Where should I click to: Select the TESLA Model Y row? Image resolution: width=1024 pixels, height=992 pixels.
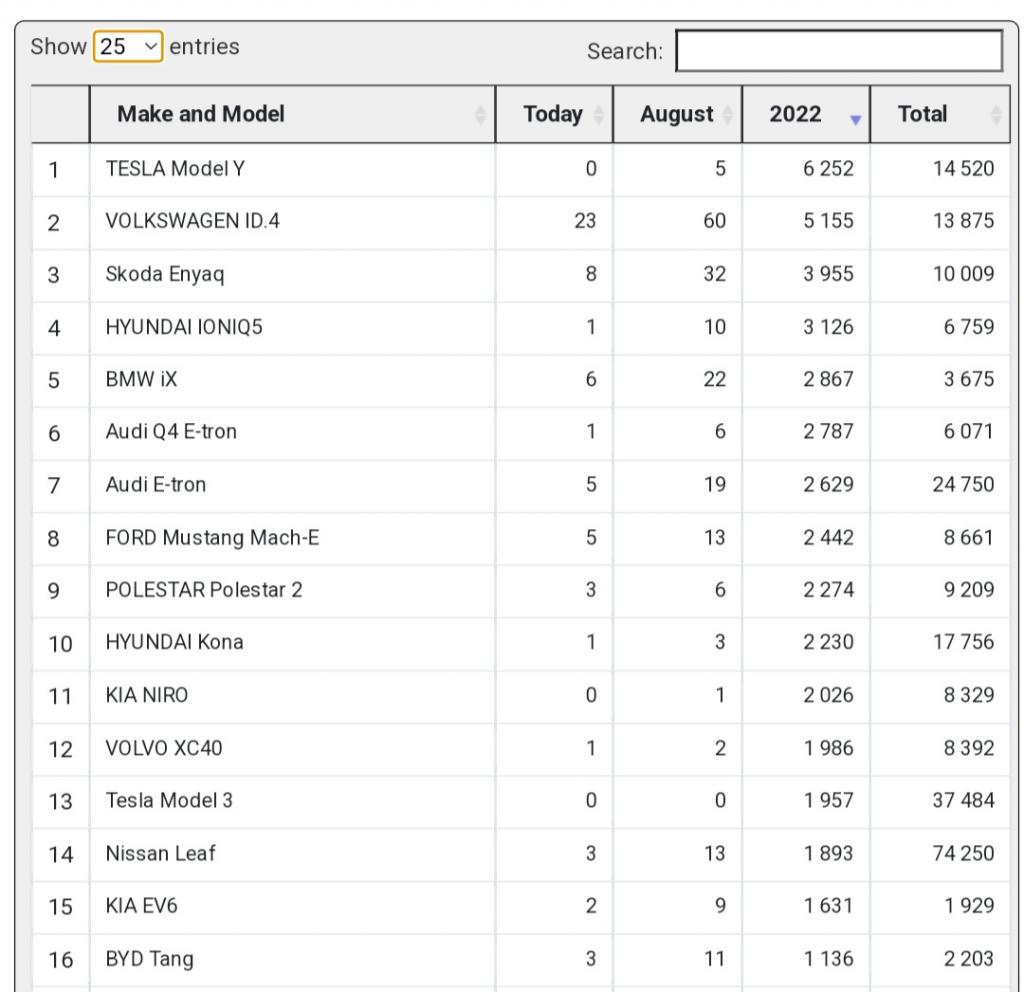coord(175,169)
